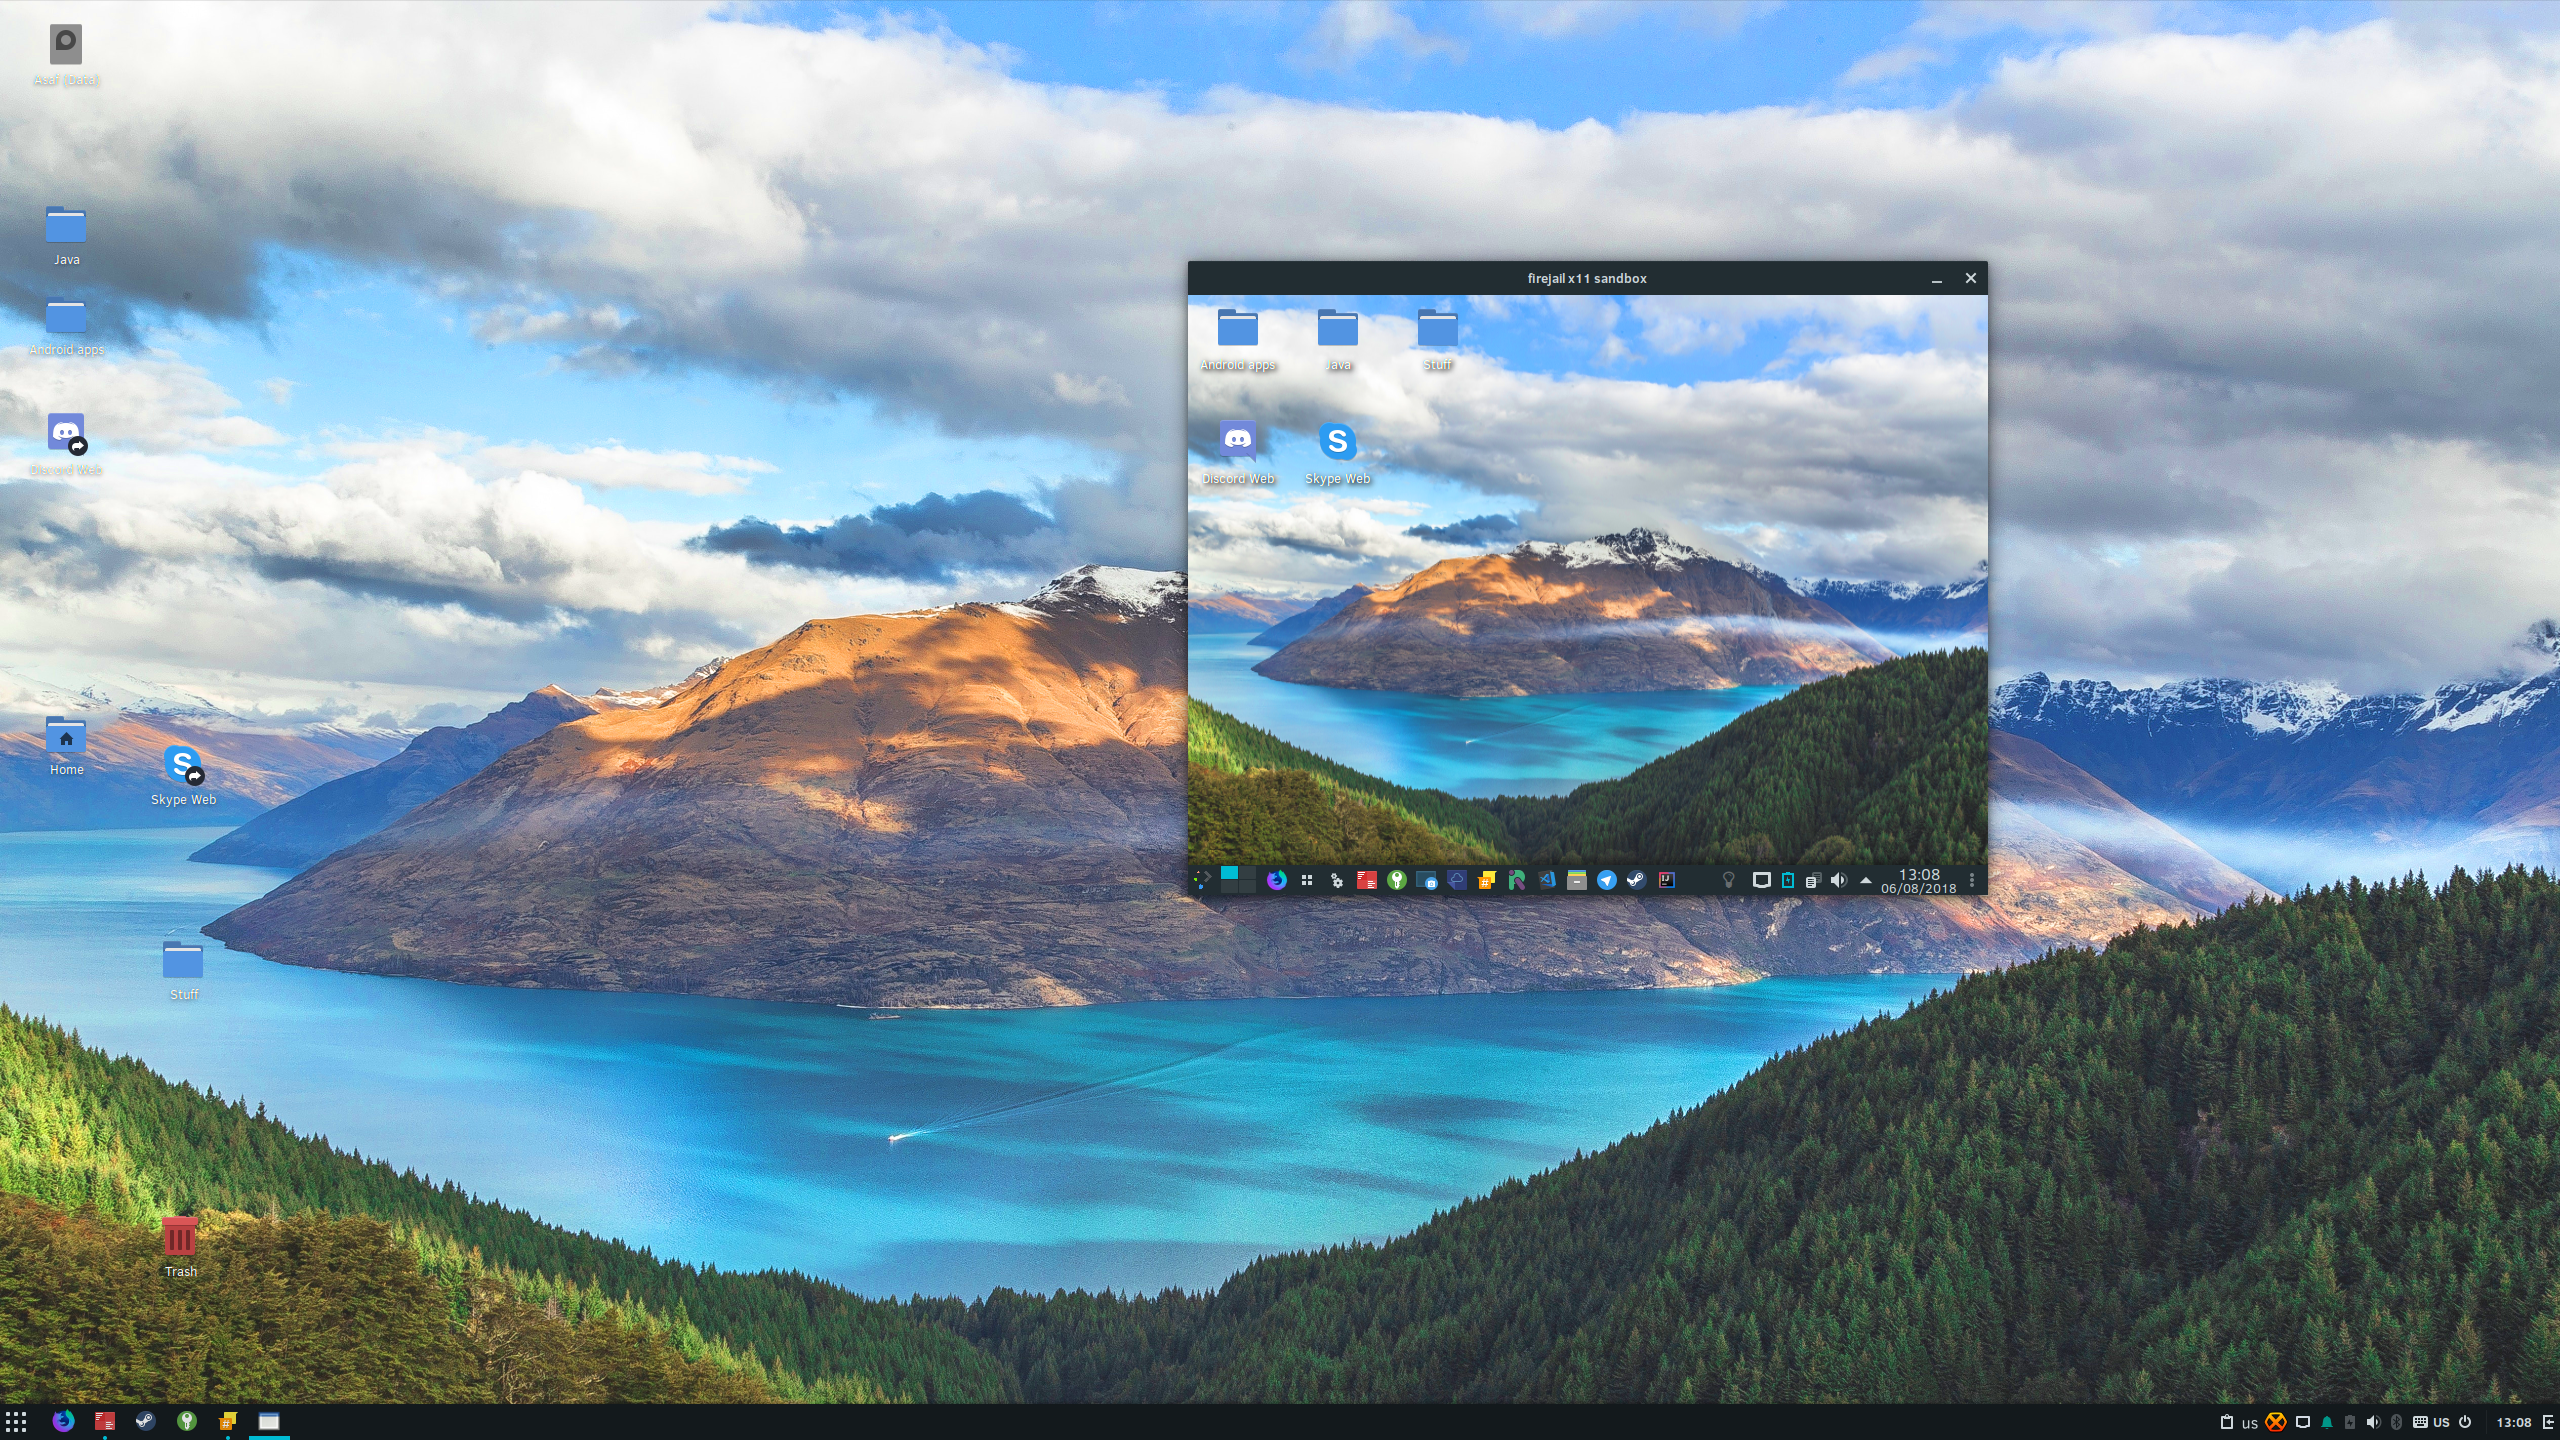Open the cyan battery icon in sandbox tray
The width and height of the screenshot is (2560, 1440).
[1788, 880]
